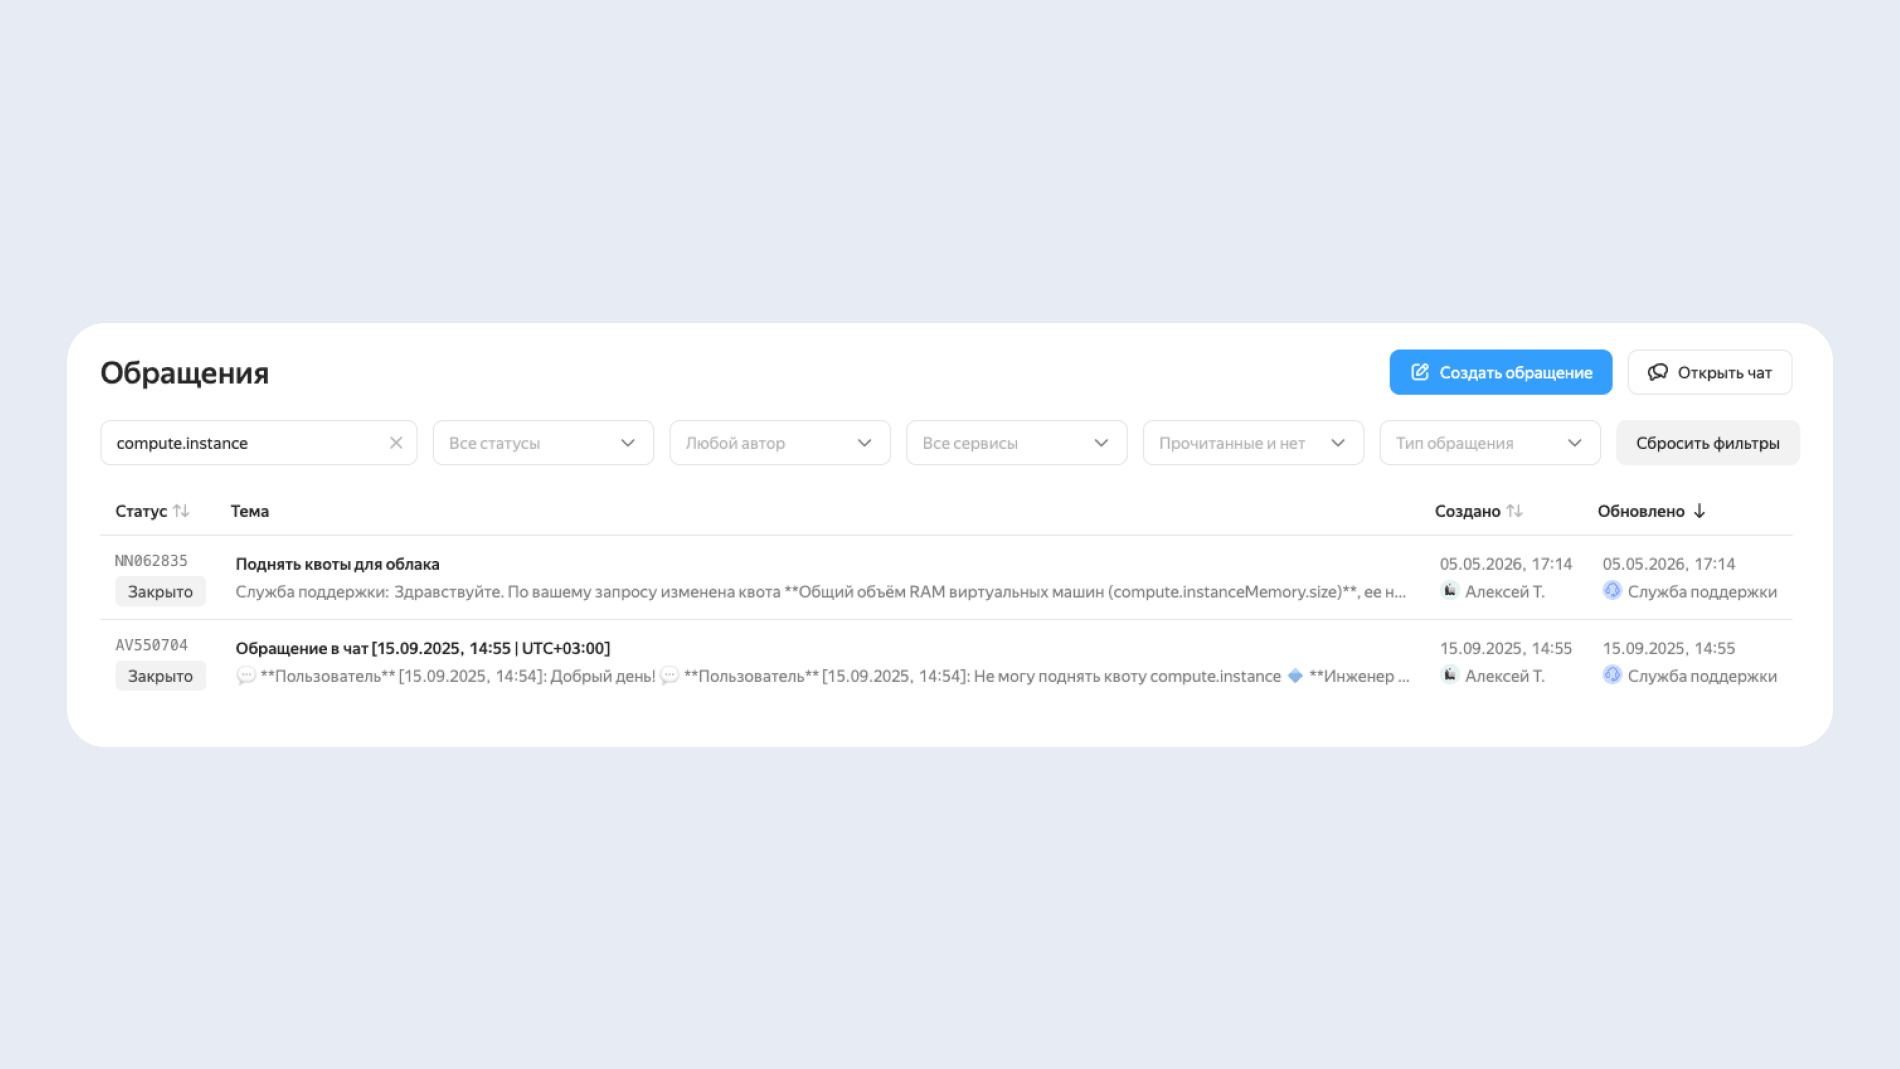The image size is (1900, 1069).
Task: Click "Создать обращение" button
Action: coord(1500,372)
